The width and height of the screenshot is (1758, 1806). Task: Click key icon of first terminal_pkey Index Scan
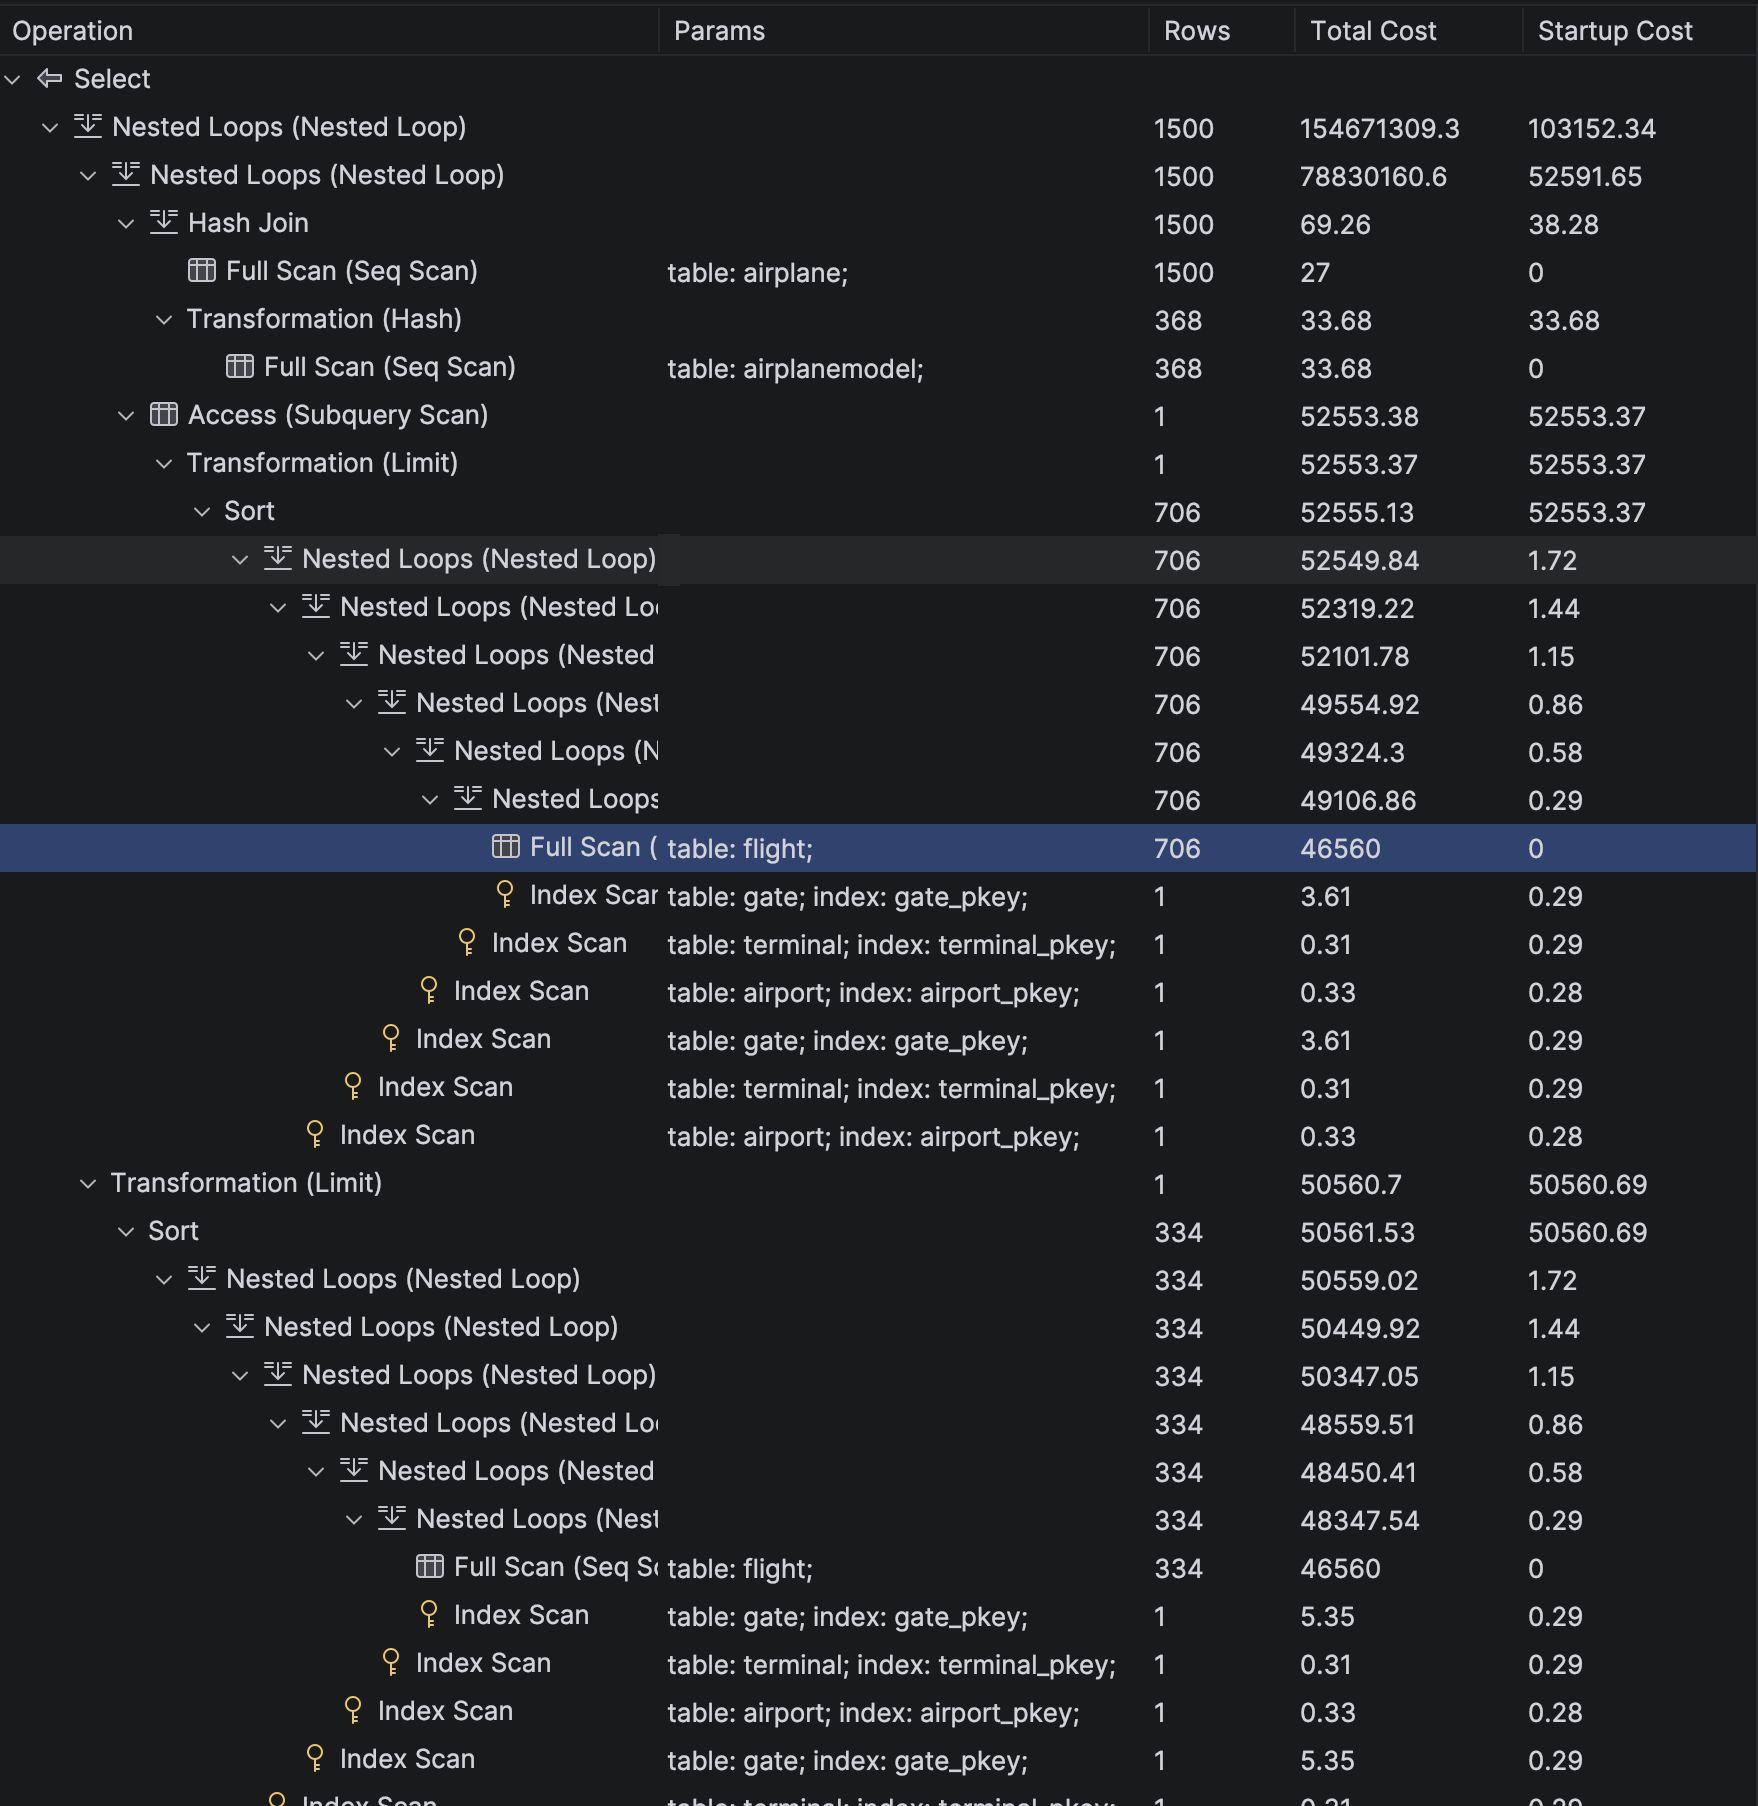(467, 942)
